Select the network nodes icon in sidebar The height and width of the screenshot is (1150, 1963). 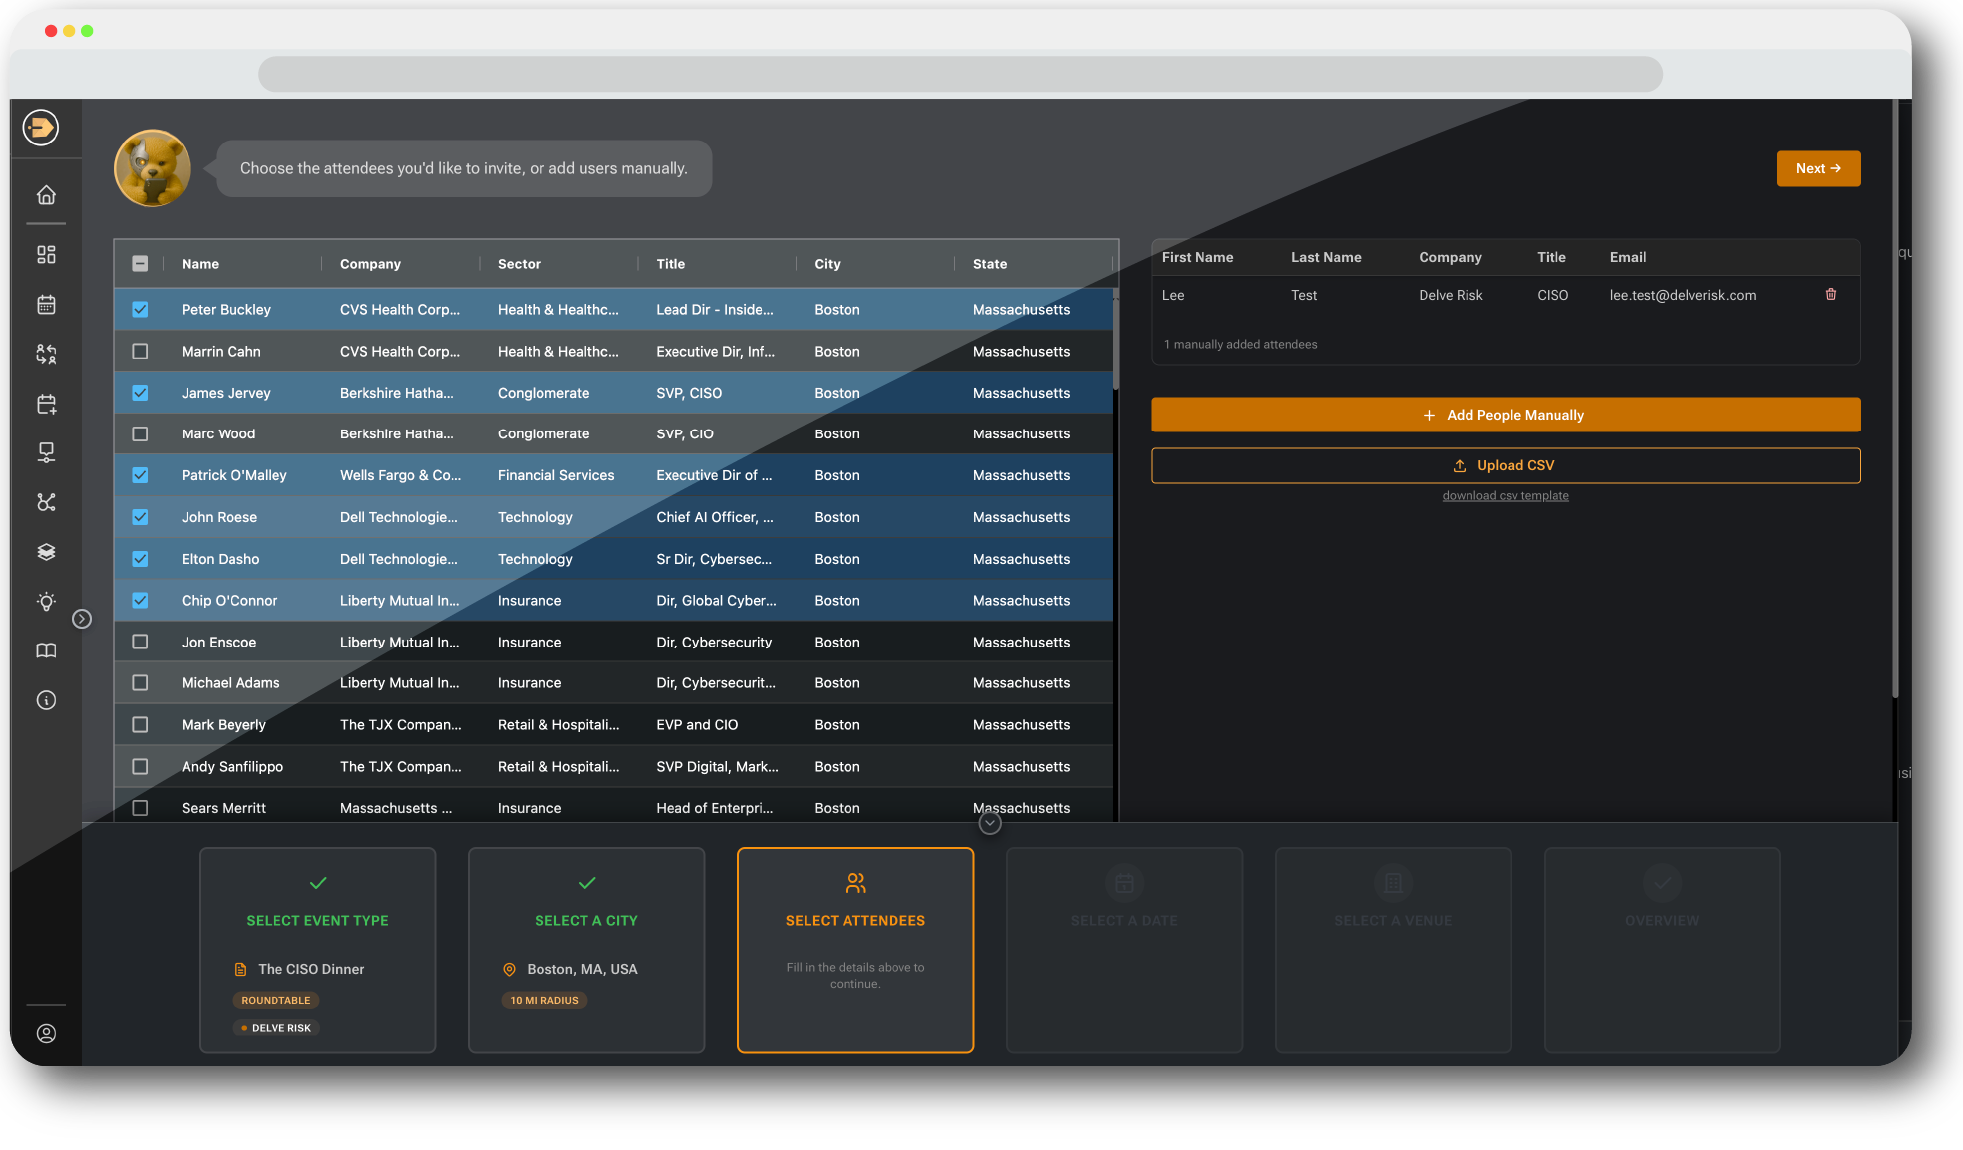[46, 502]
